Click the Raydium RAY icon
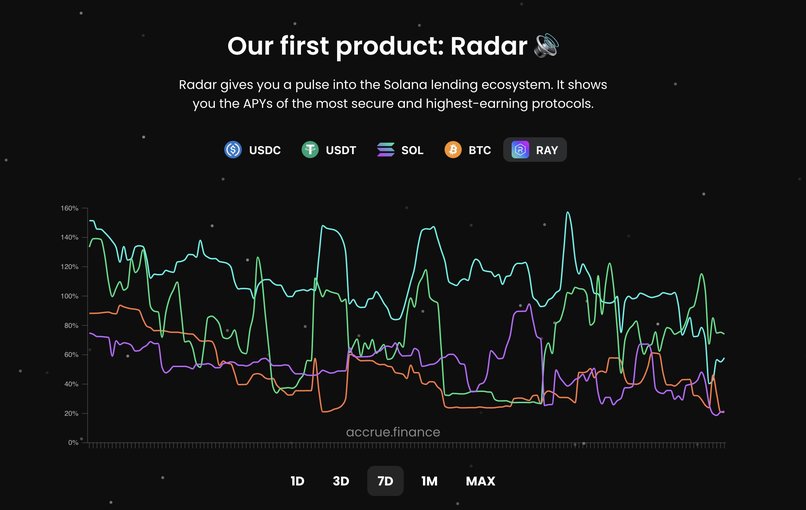Viewport: 806px width, 510px height. coord(520,150)
